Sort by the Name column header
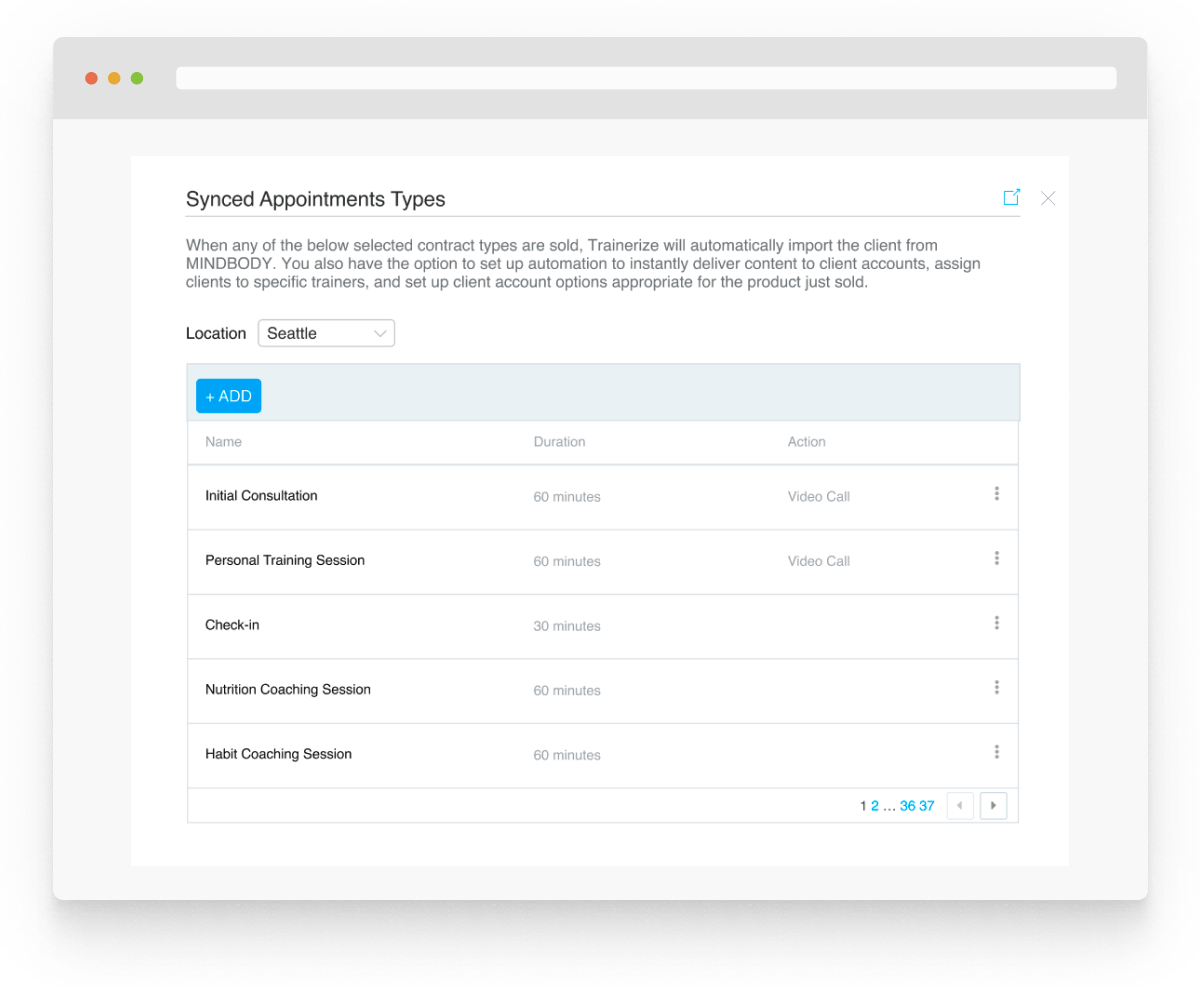This screenshot has height=987, width=1200. (x=223, y=442)
